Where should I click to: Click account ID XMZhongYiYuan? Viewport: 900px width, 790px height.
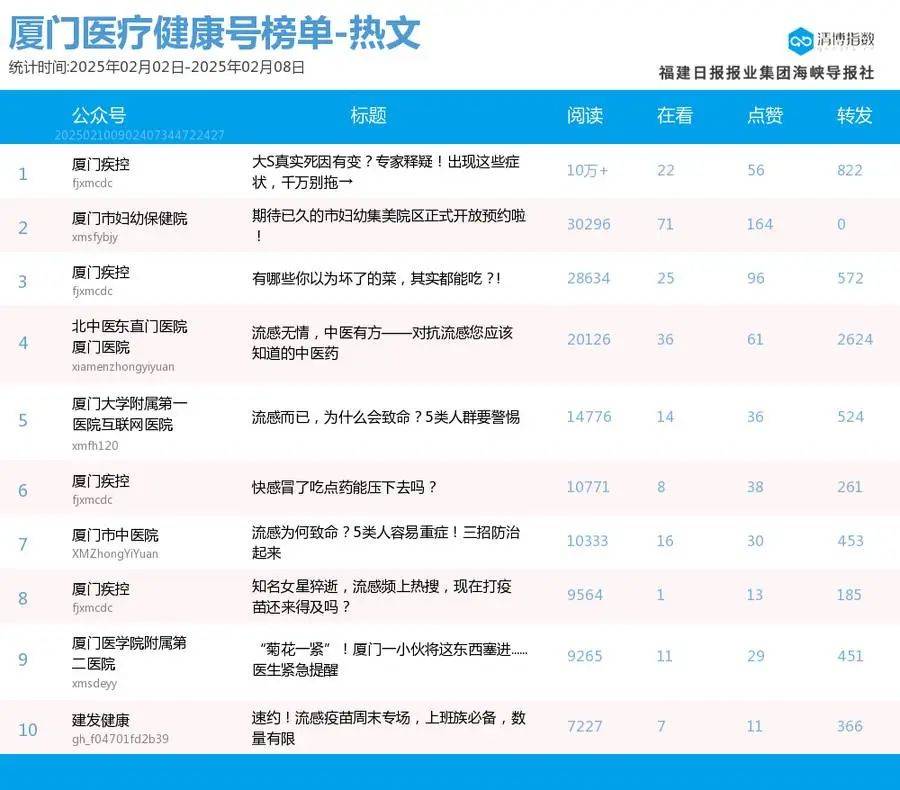coord(115,553)
